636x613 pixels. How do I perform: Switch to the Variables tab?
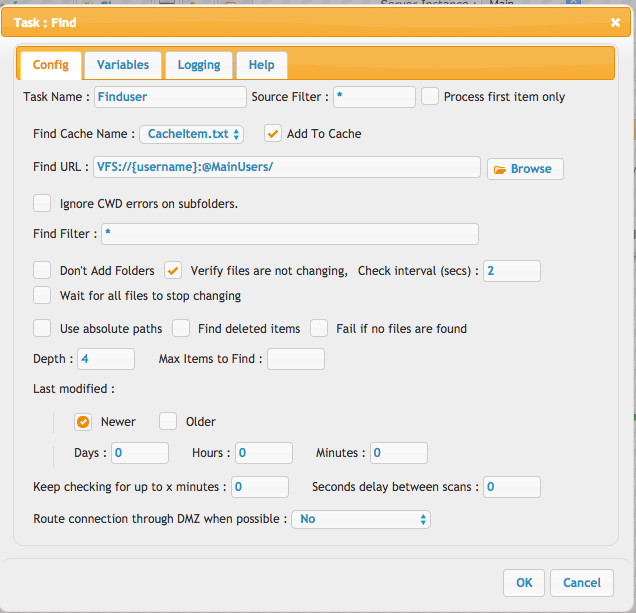tap(123, 65)
